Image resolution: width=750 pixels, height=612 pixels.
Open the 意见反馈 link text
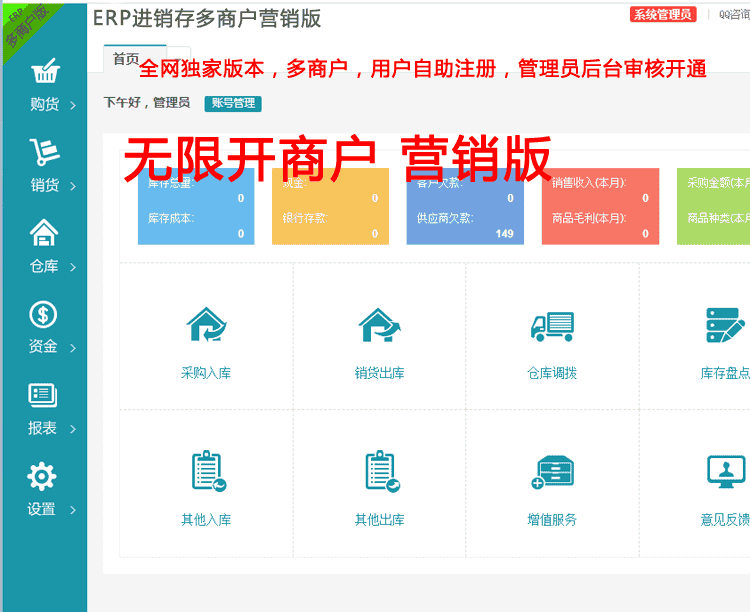point(725,520)
